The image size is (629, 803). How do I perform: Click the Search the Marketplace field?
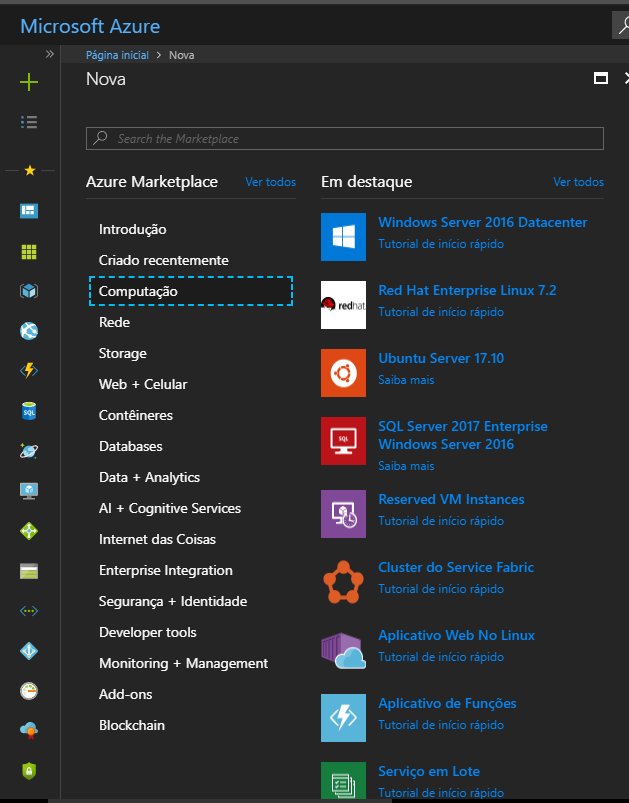point(345,138)
